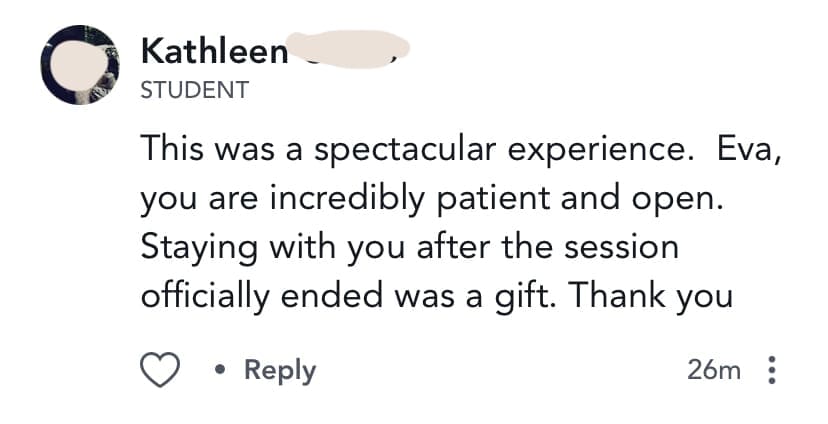828x424 pixels.
Task: Click the word "gift" in the comment
Action: point(543,296)
